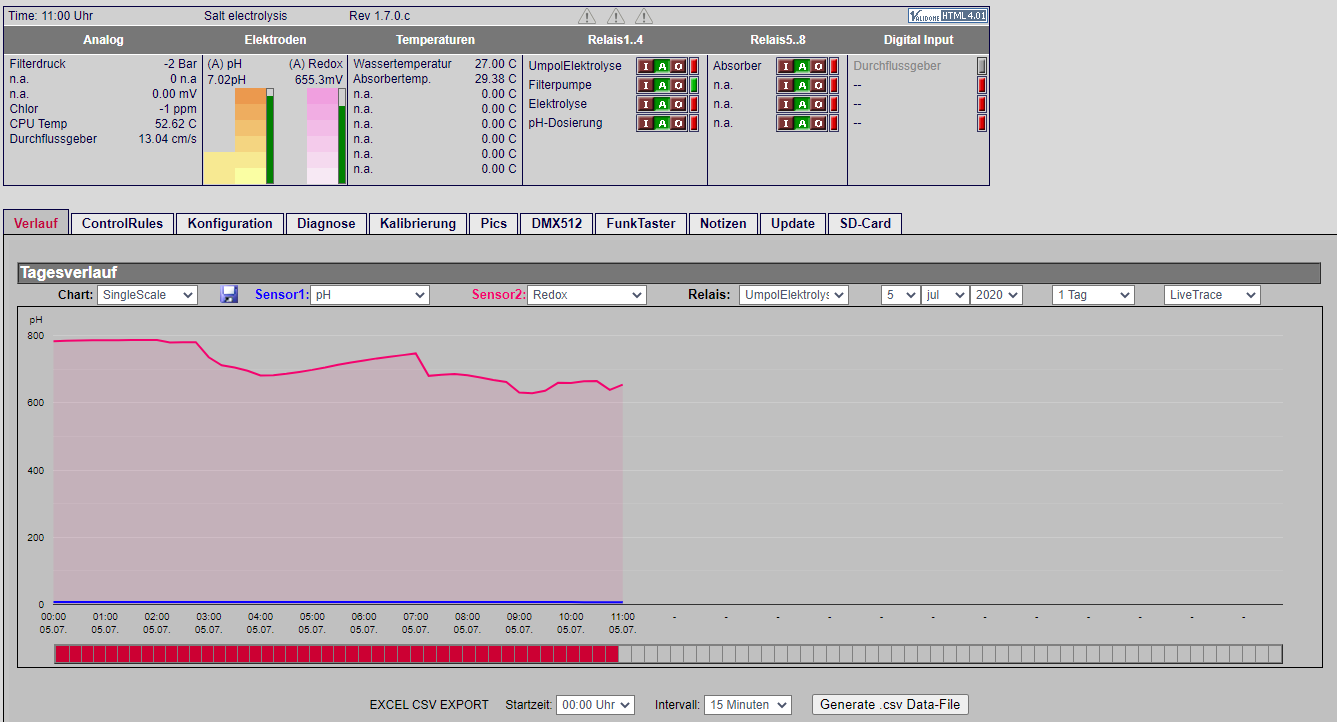Select the Verlauf tab

(36, 223)
